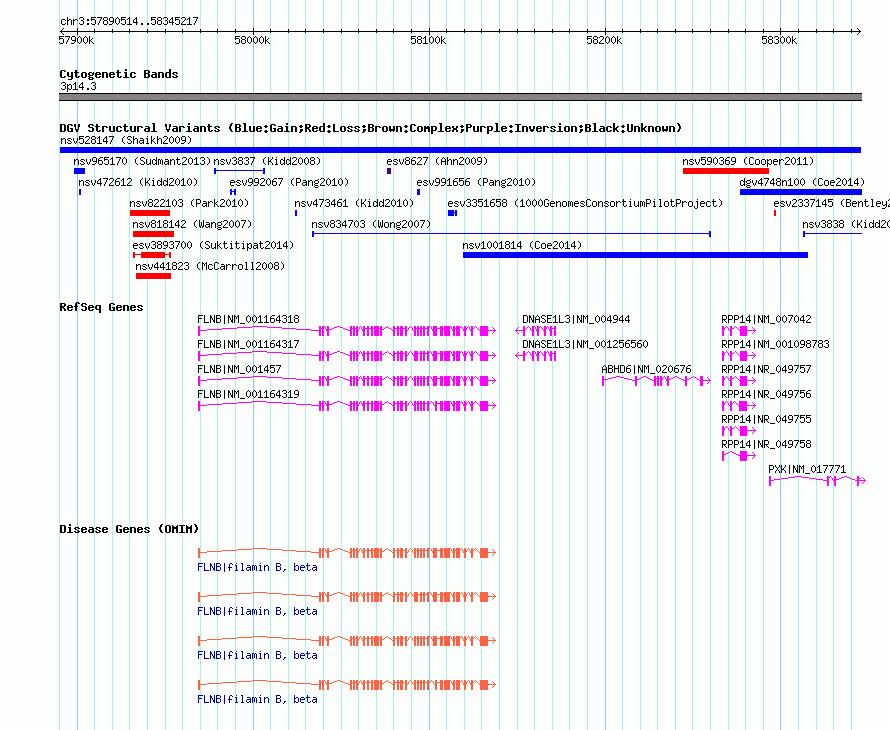
Task: Select the PXK|NM_017771 gene model
Action: coord(817,481)
